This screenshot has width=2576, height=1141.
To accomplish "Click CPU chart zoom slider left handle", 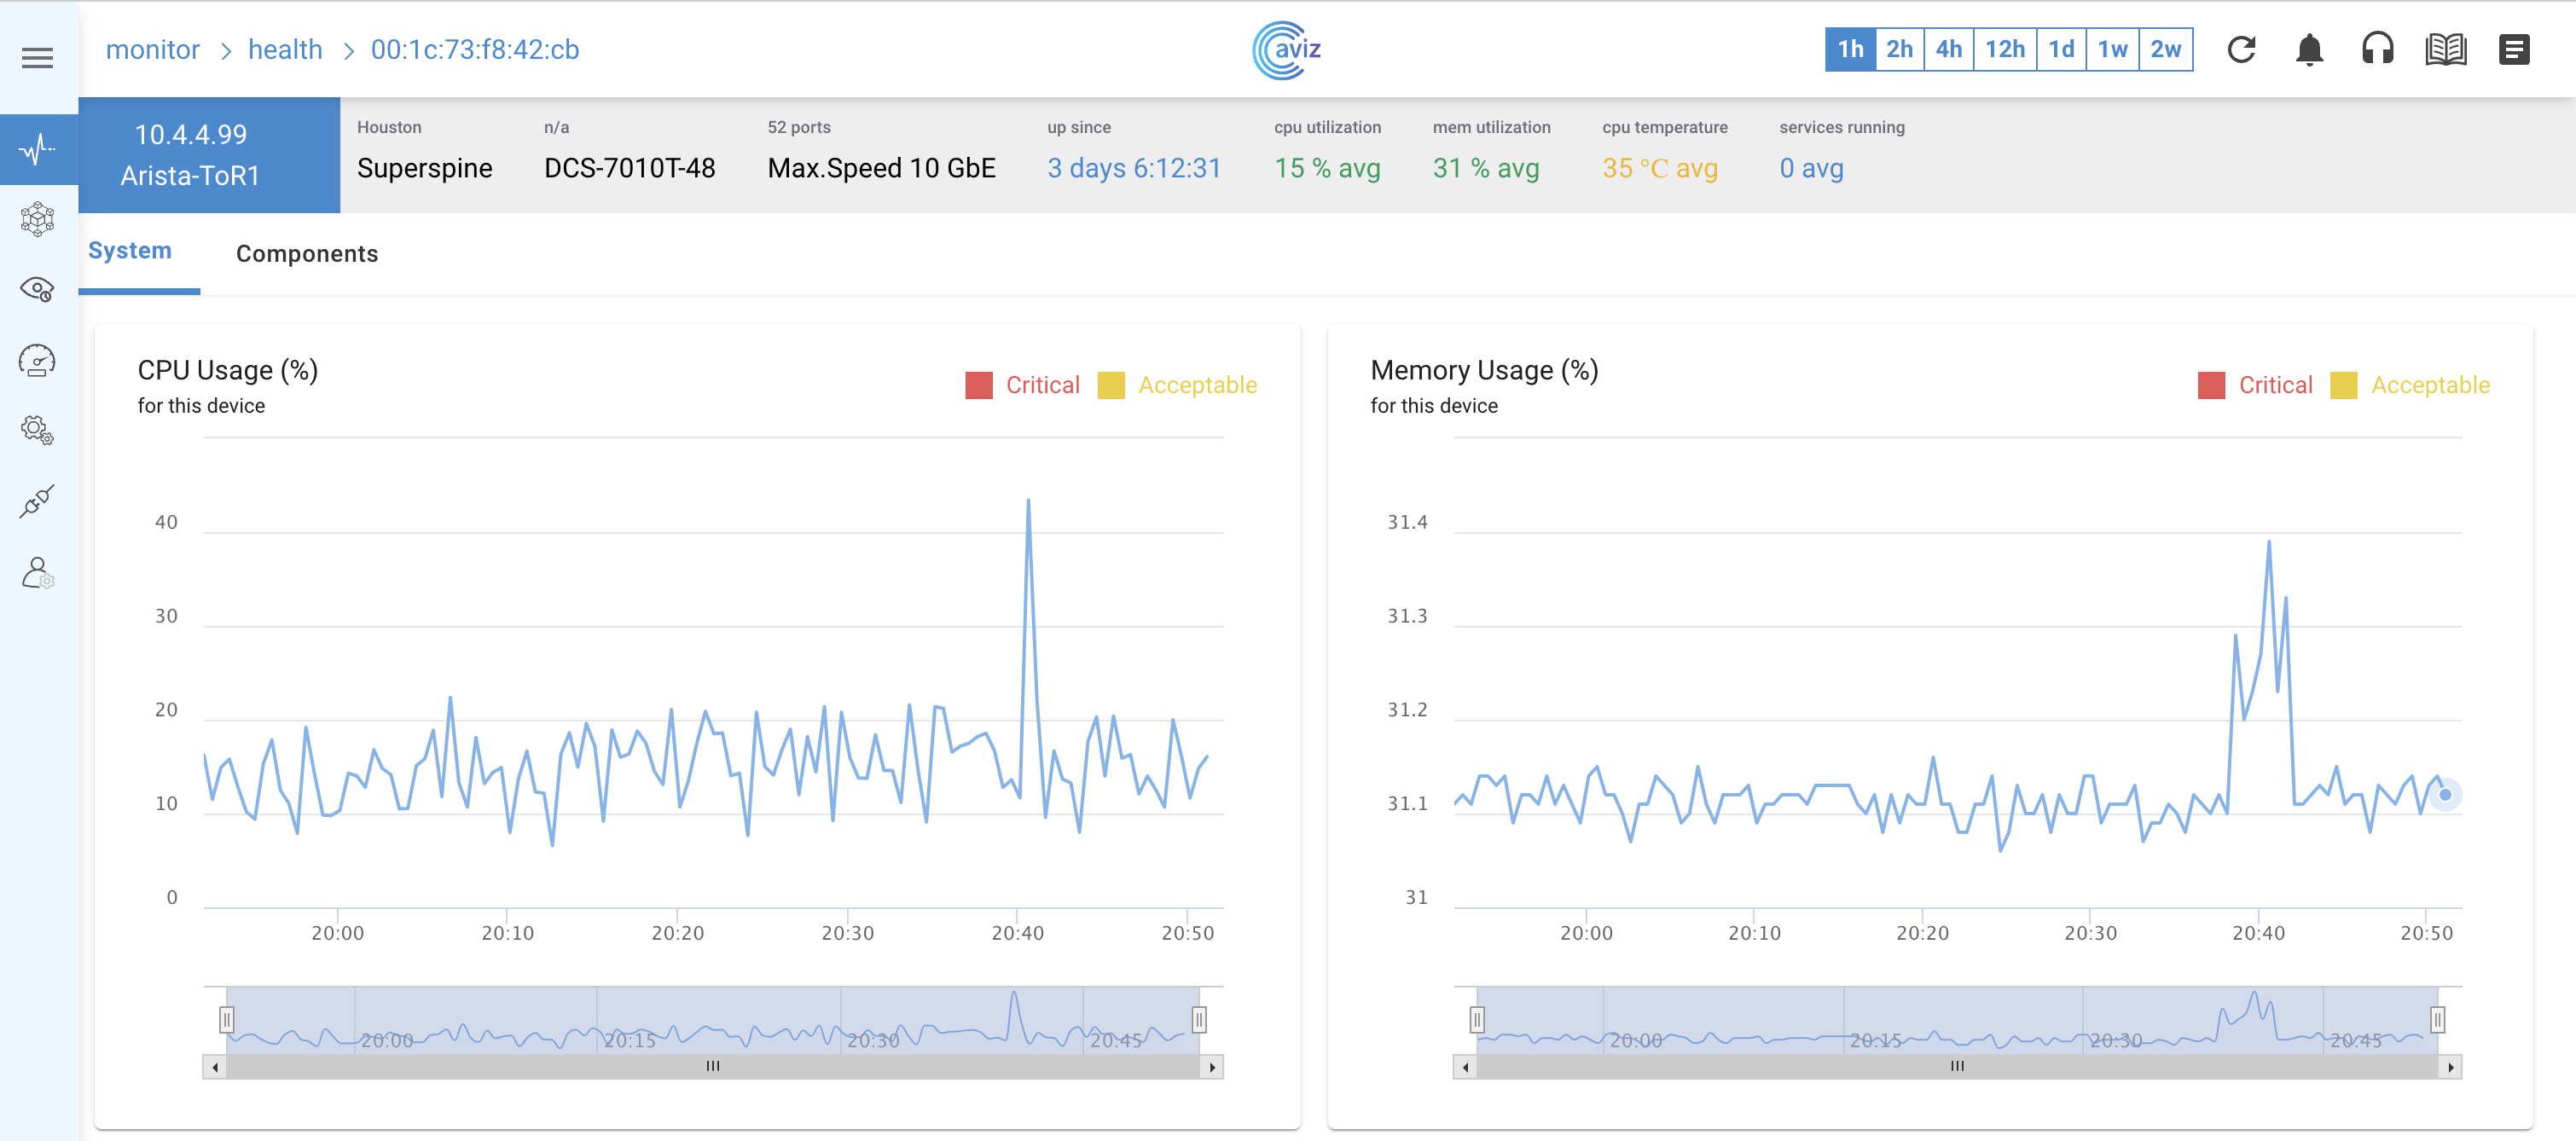I will point(227,1019).
